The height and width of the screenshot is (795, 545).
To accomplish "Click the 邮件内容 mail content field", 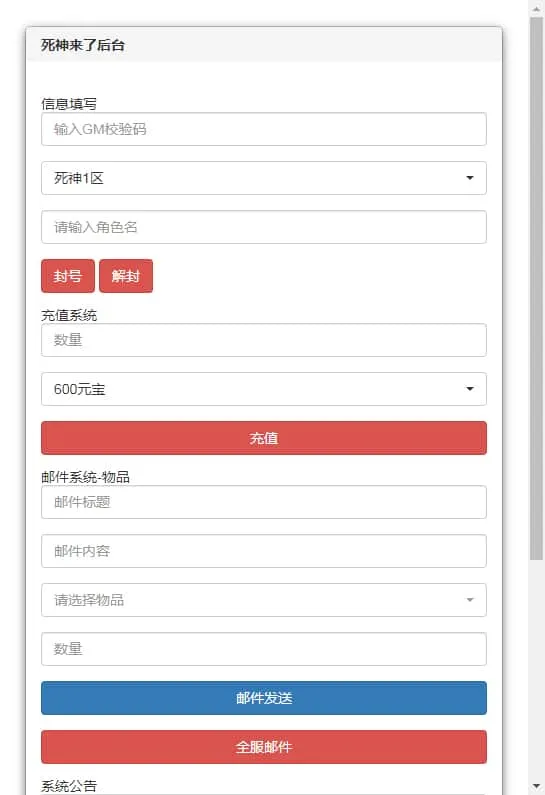I will (x=264, y=551).
